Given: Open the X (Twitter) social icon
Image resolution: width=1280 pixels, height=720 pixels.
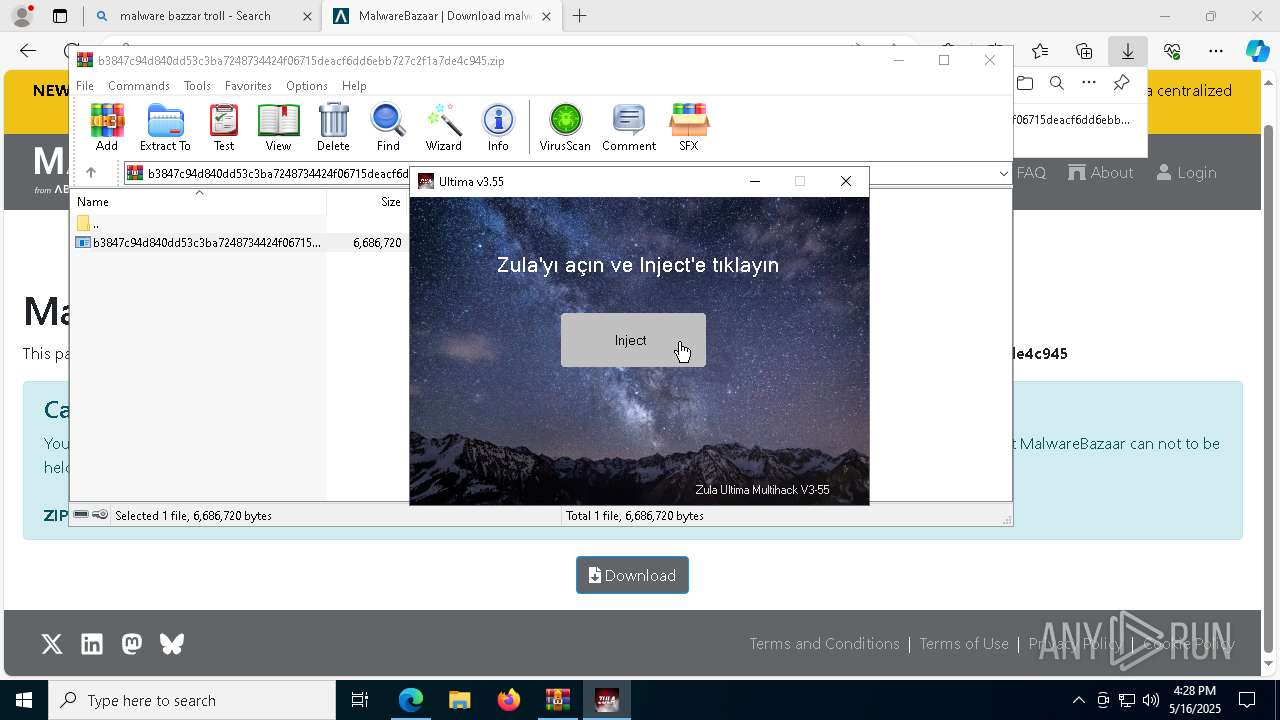Looking at the screenshot, I should click(52, 644).
